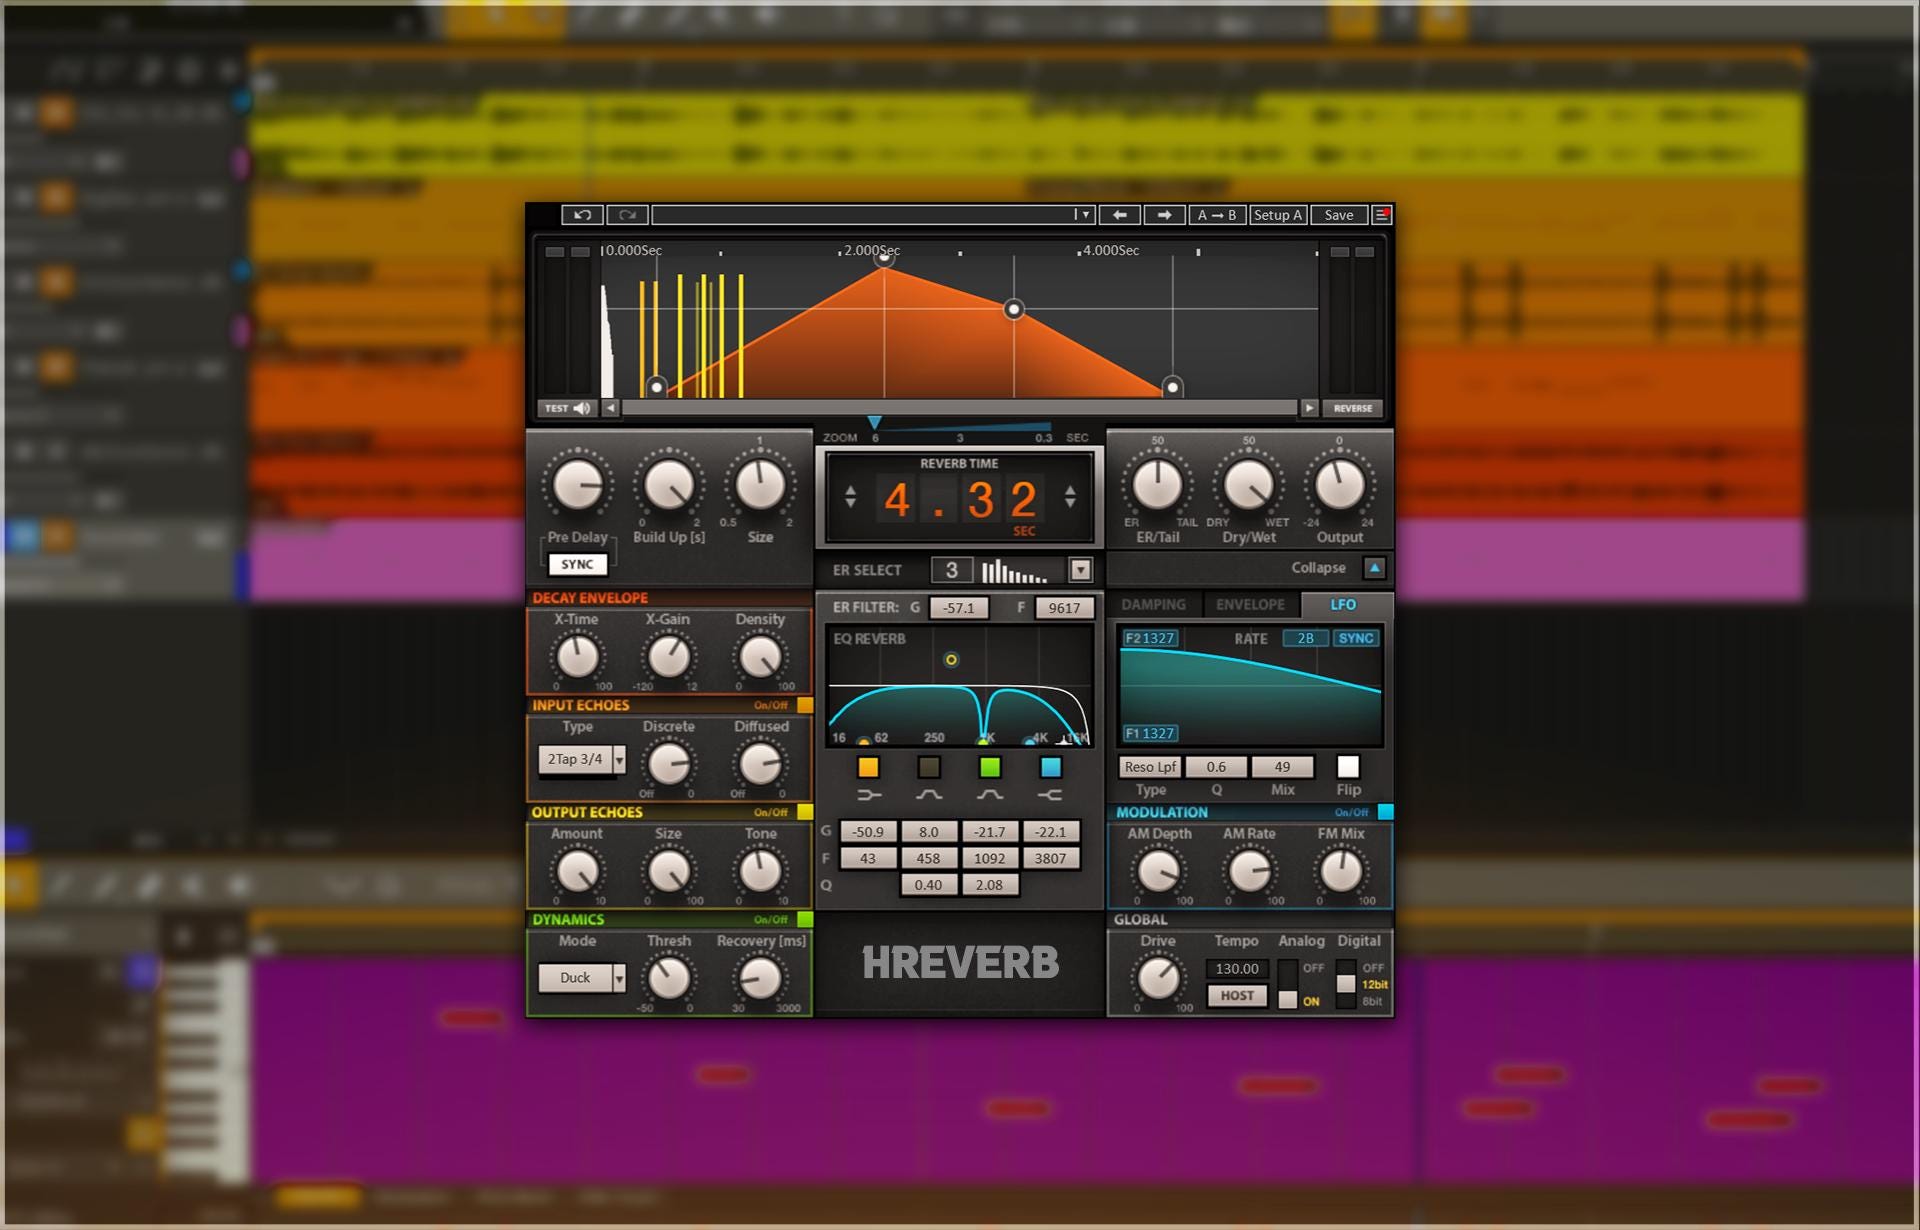
Task: Click the Save button
Action: pyautogui.click(x=1339, y=215)
